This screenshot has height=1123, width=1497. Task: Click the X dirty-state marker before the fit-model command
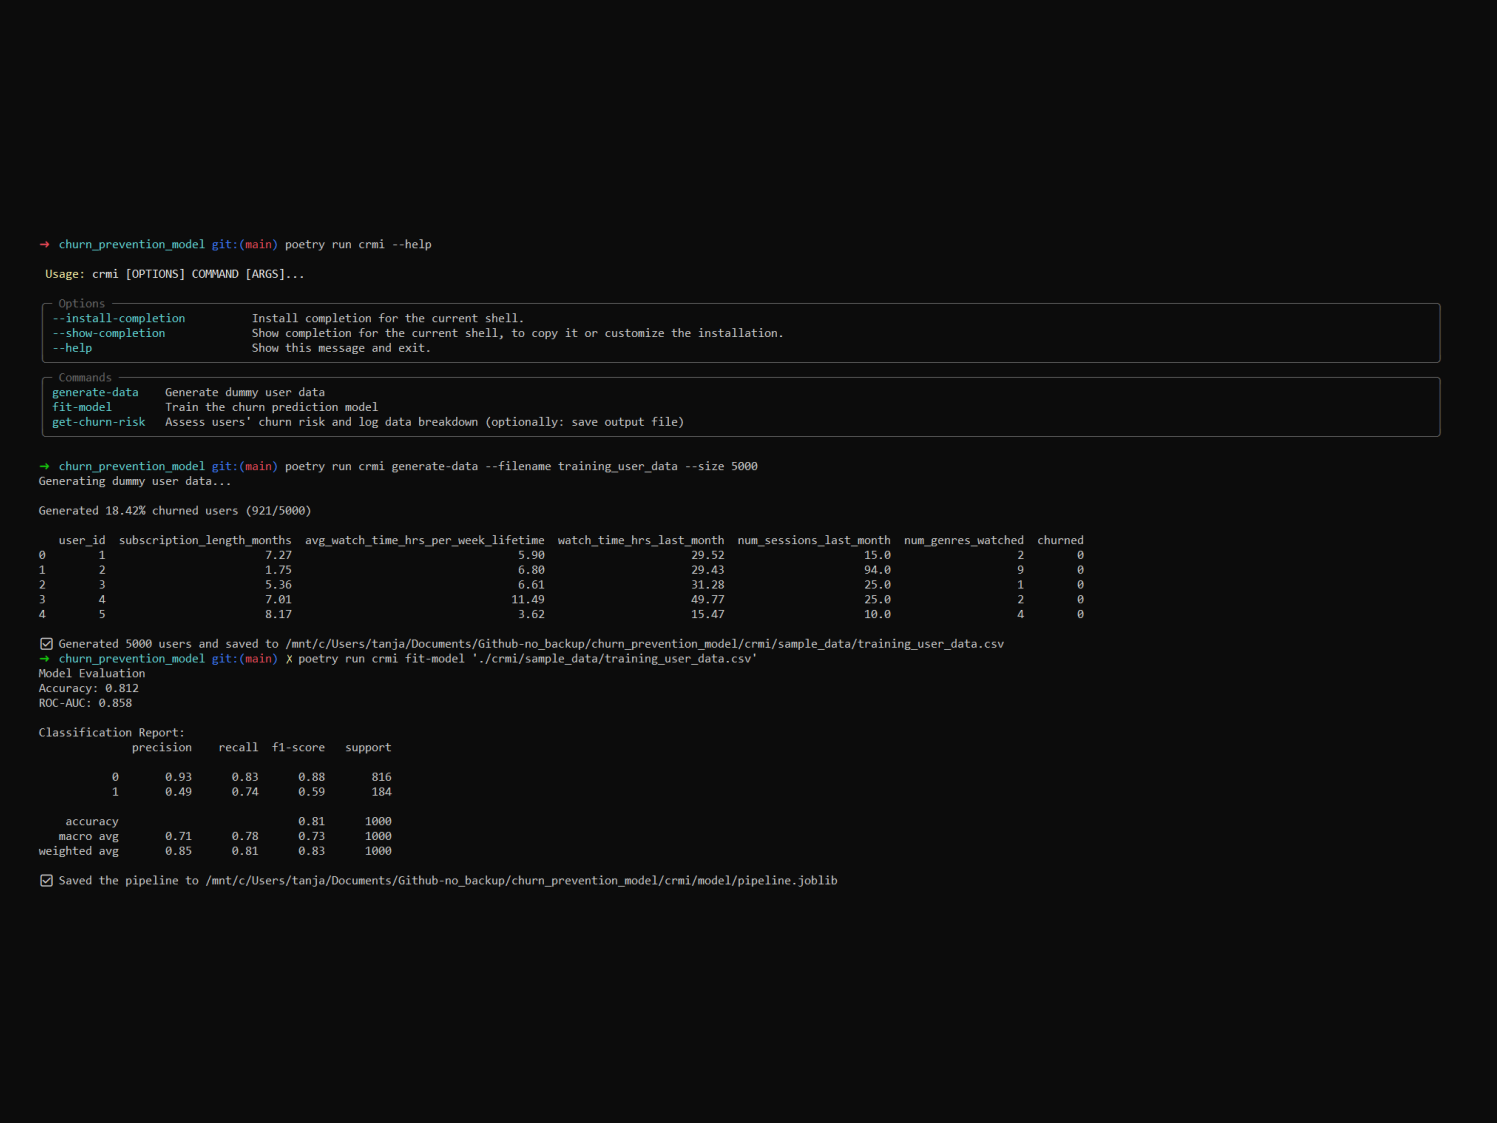pos(289,659)
